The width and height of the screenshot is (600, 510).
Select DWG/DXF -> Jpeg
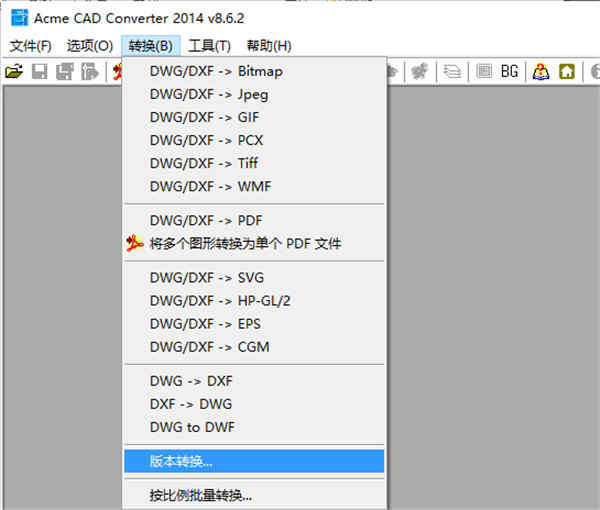click(254, 95)
